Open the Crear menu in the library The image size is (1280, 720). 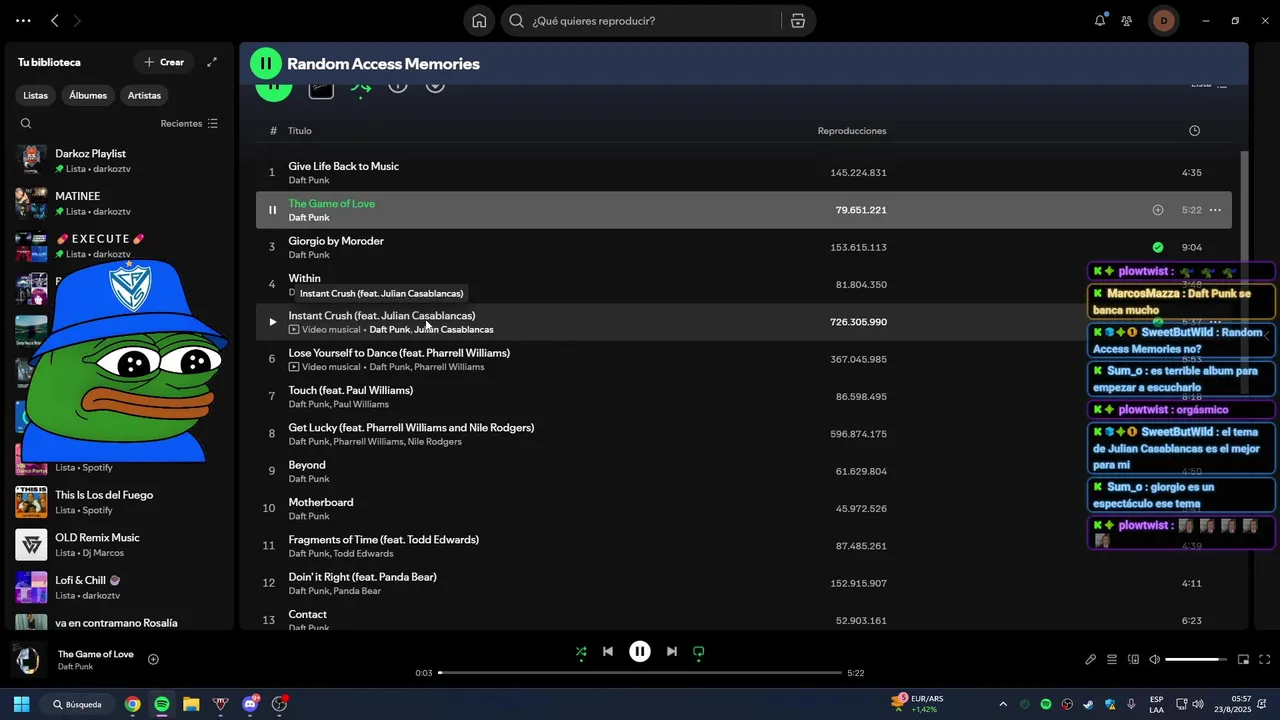(164, 62)
